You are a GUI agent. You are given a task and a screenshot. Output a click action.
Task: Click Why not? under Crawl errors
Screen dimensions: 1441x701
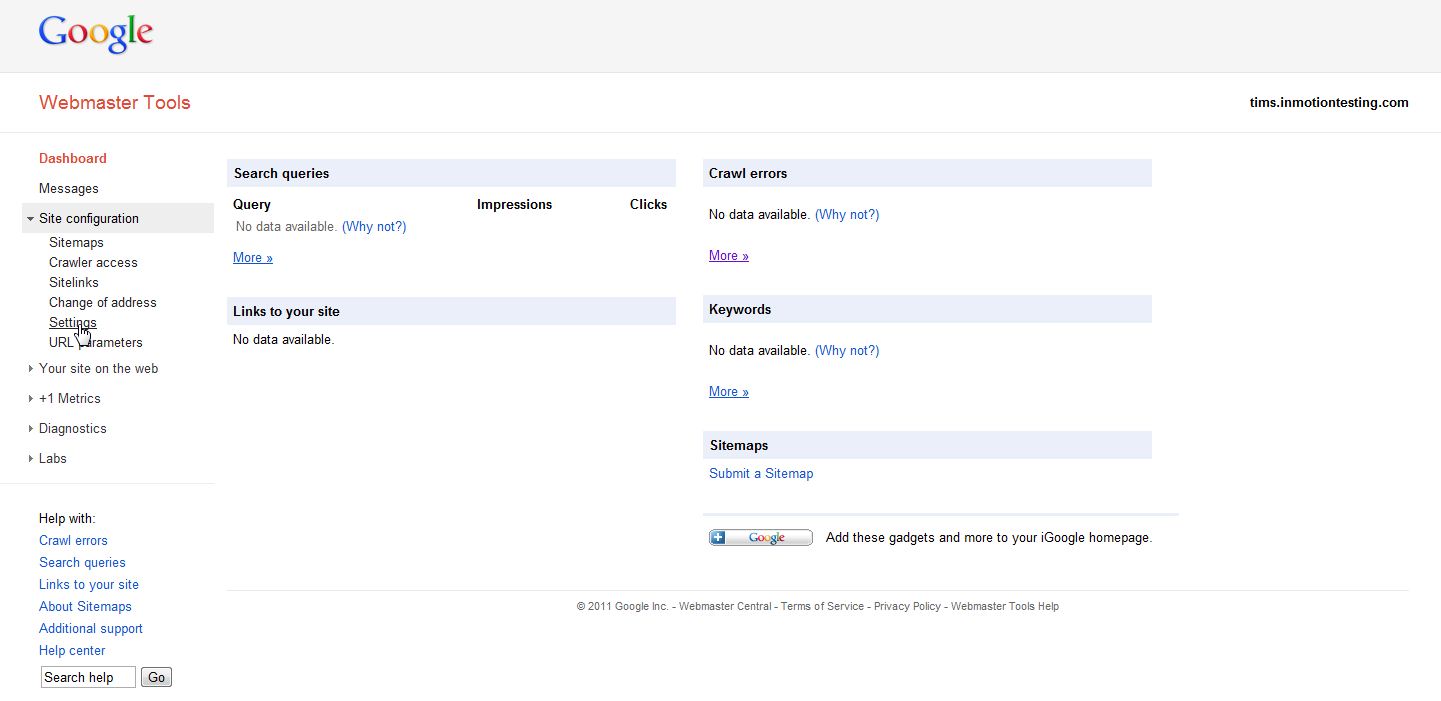(847, 214)
